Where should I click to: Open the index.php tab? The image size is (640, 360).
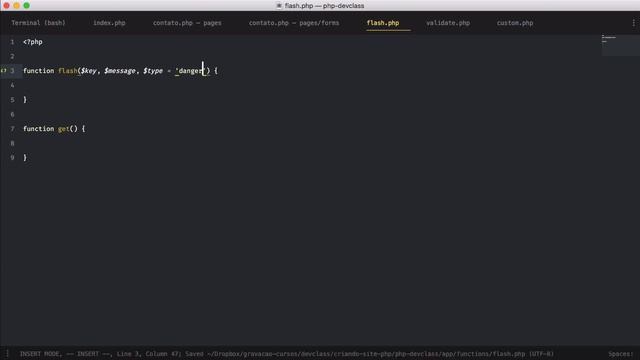click(109, 23)
